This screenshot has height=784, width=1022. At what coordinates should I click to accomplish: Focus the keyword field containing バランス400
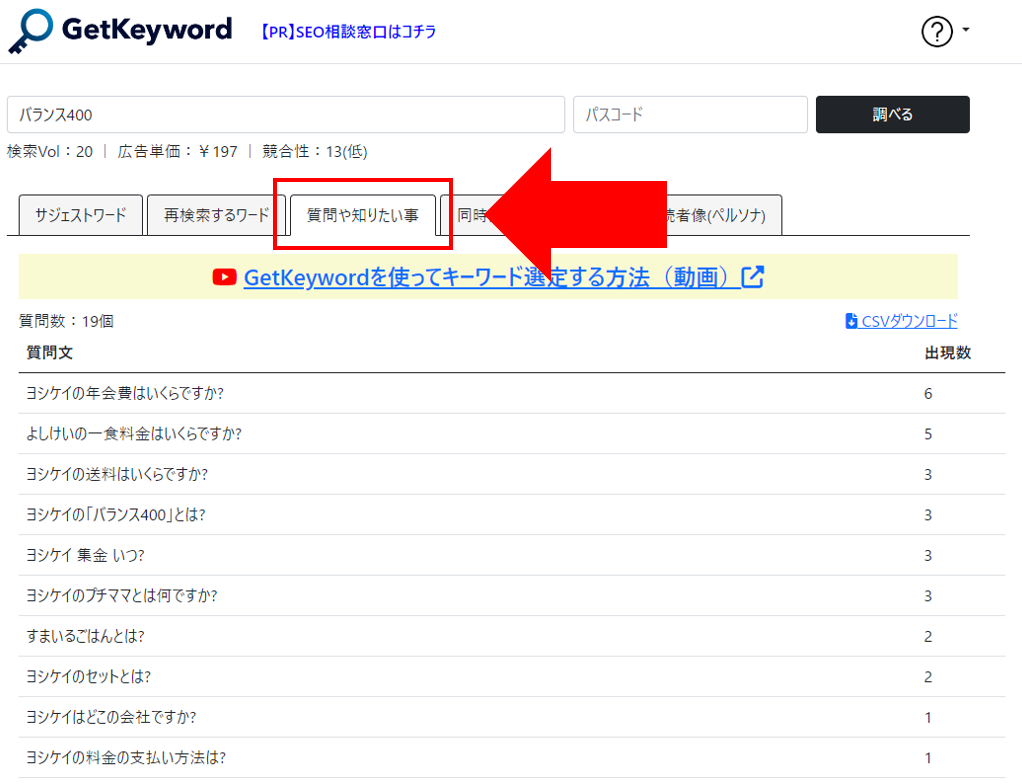[285, 115]
